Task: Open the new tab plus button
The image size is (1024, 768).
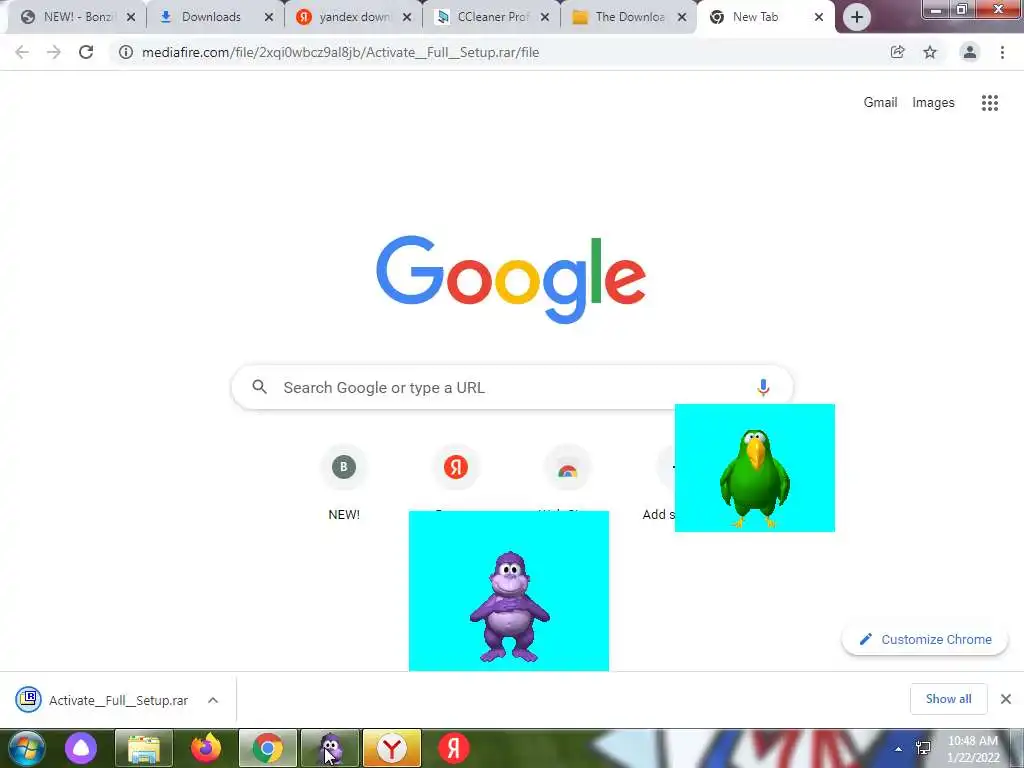Action: point(857,17)
